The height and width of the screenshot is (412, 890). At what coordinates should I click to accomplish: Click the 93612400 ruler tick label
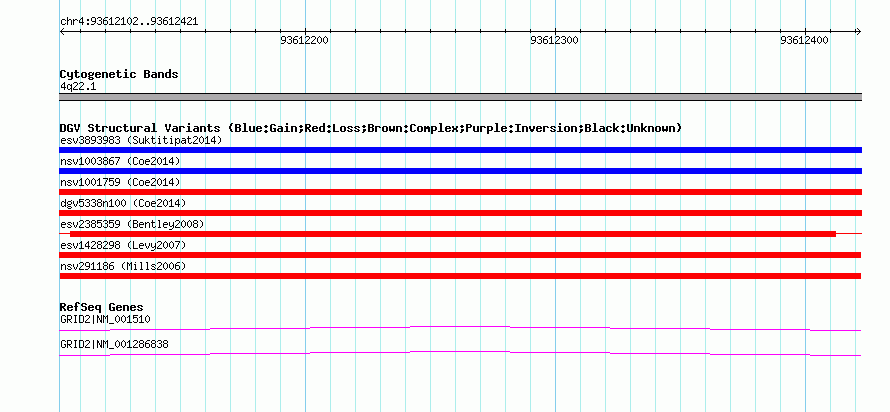[804, 40]
